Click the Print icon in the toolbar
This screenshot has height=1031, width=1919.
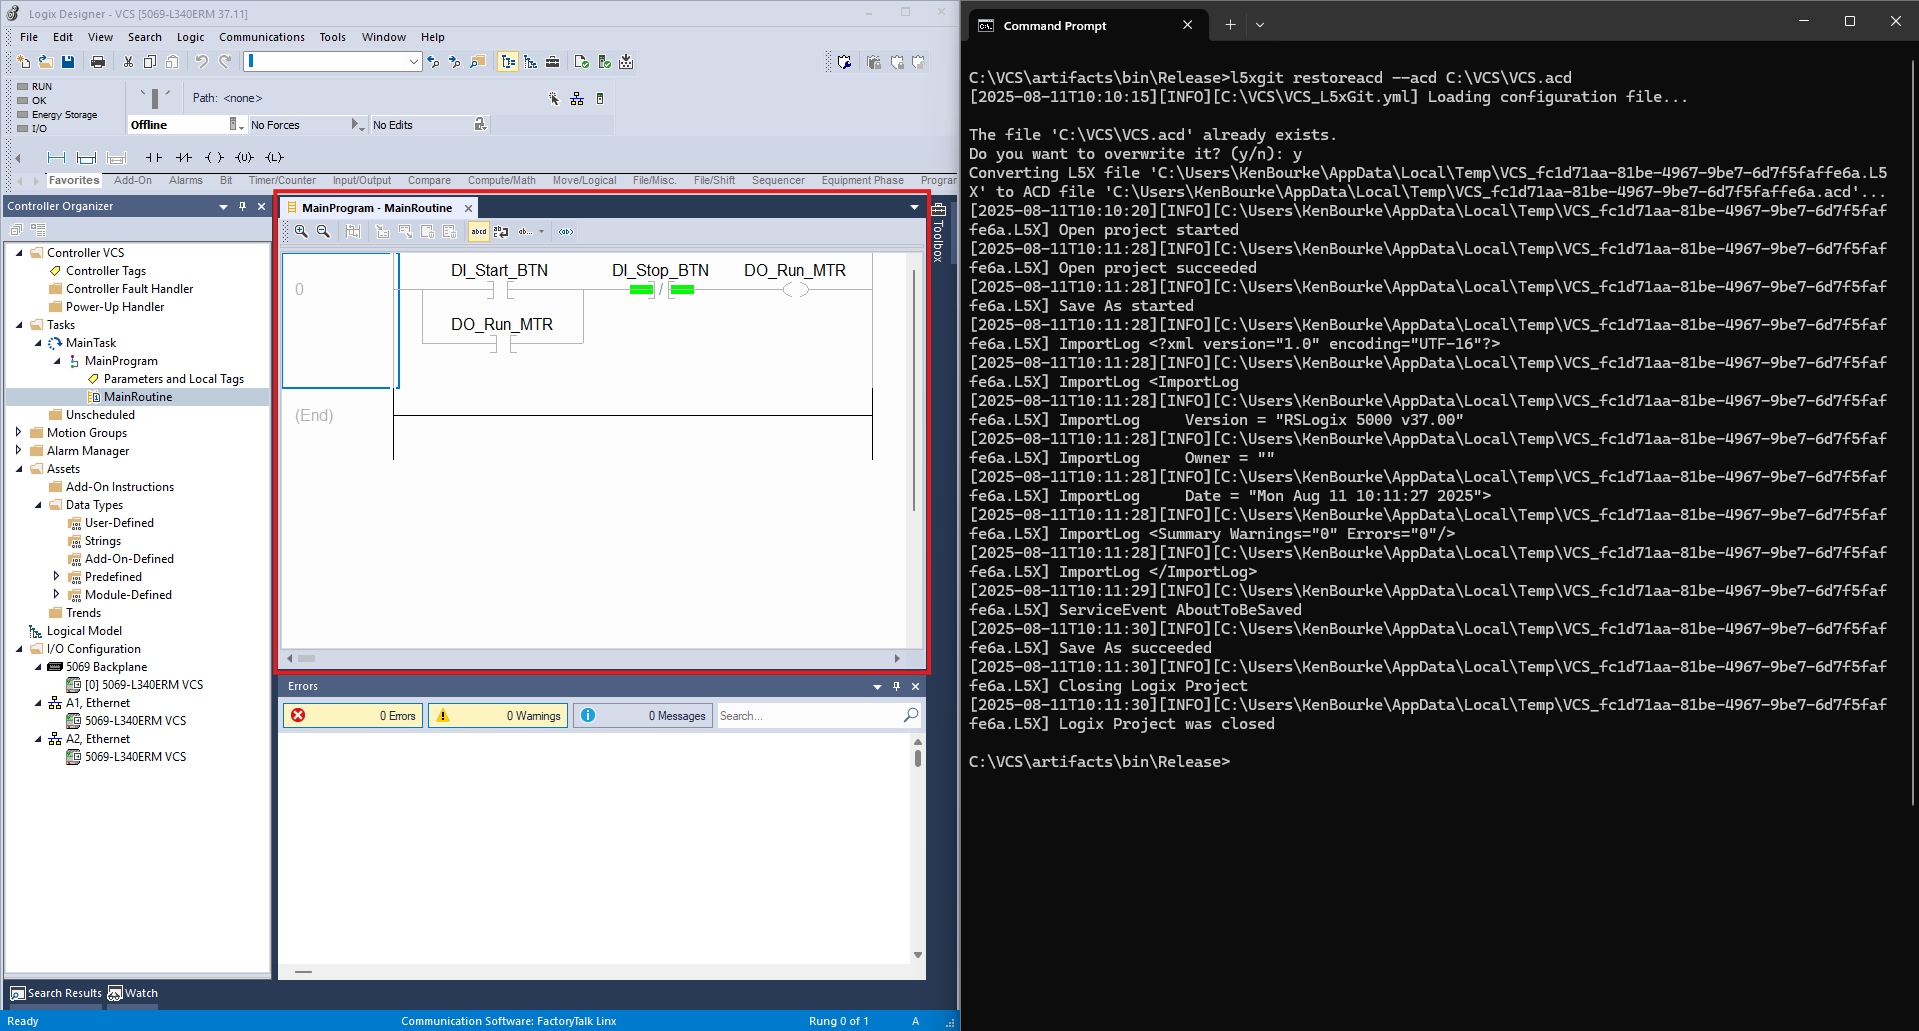98,62
